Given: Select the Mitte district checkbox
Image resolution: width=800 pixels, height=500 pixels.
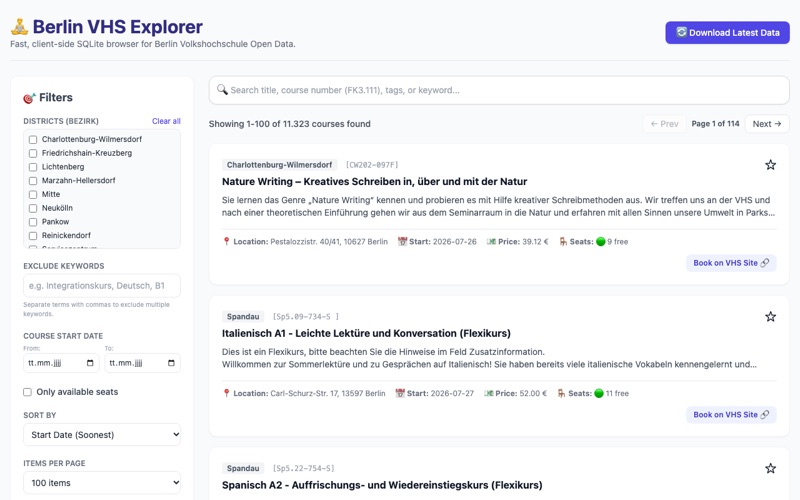Looking at the screenshot, I should [x=33, y=194].
